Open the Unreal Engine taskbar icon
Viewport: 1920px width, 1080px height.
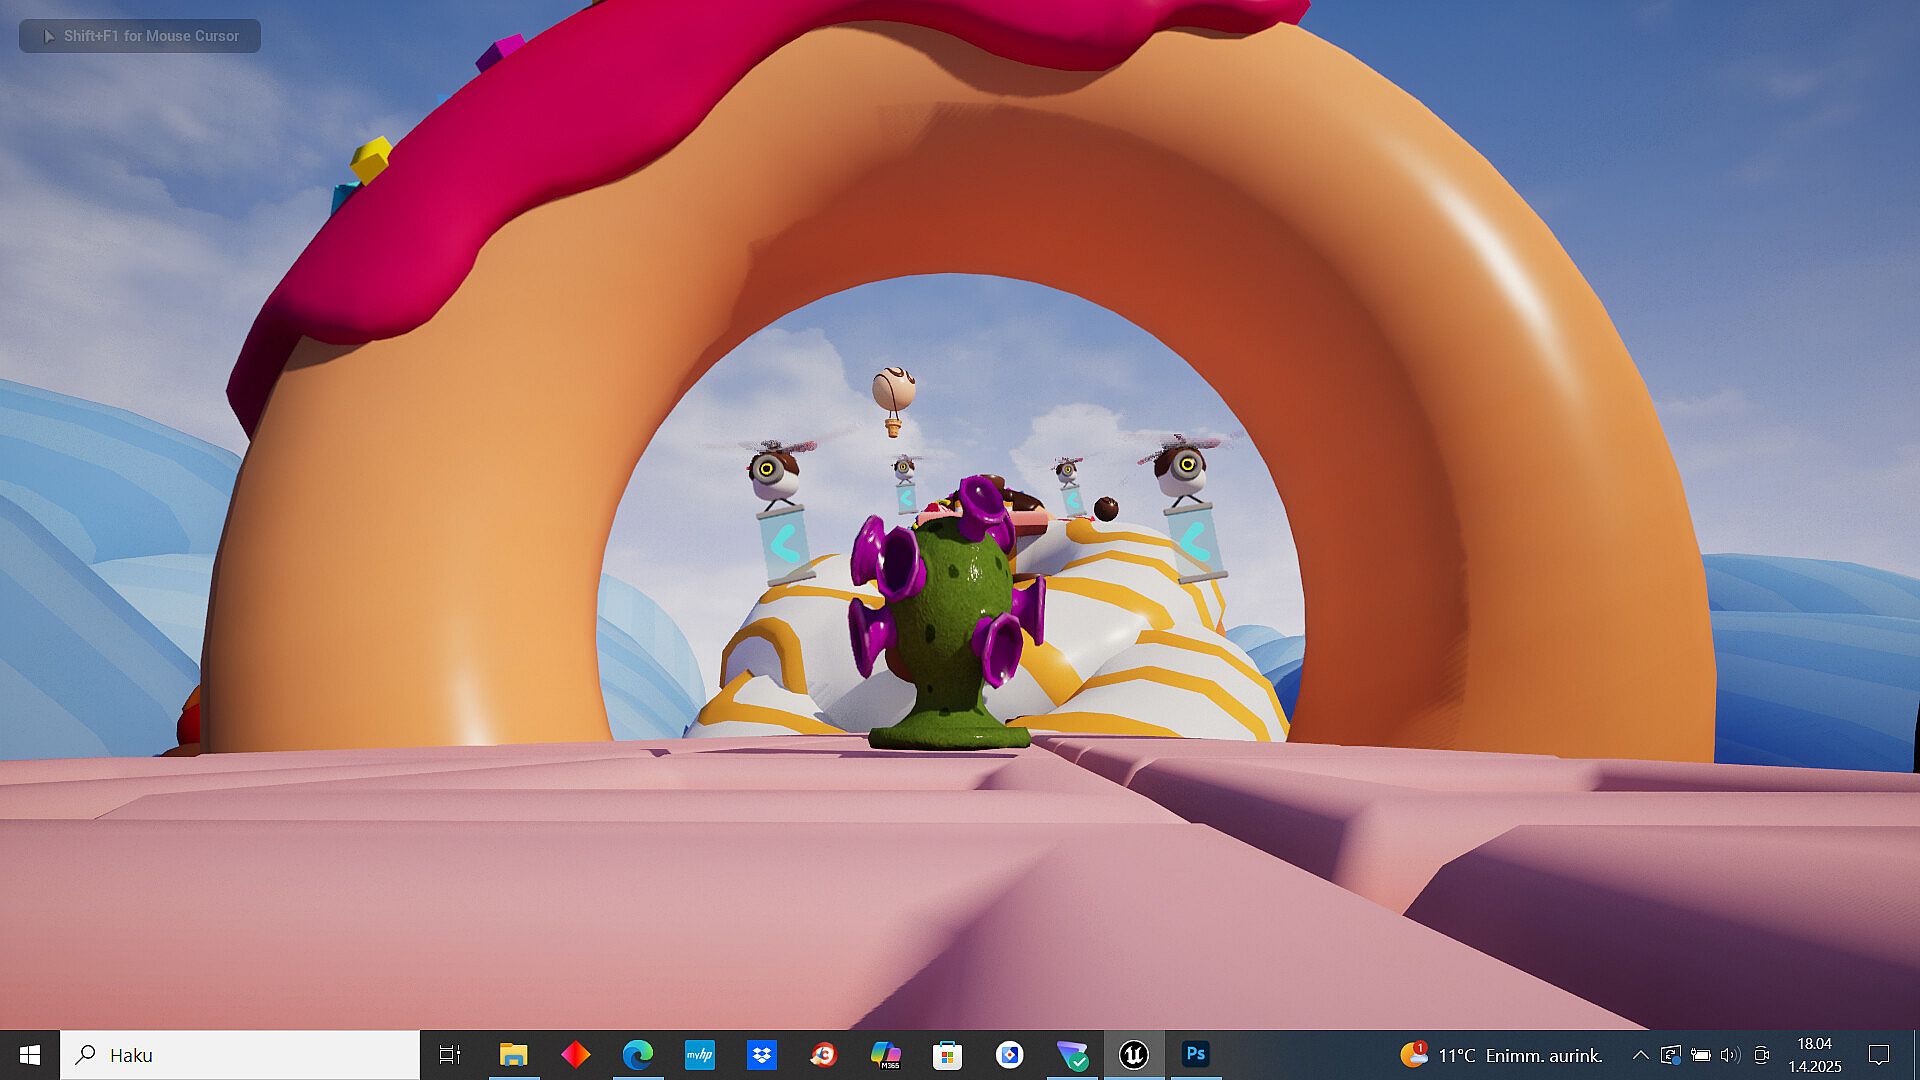click(x=1133, y=1055)
